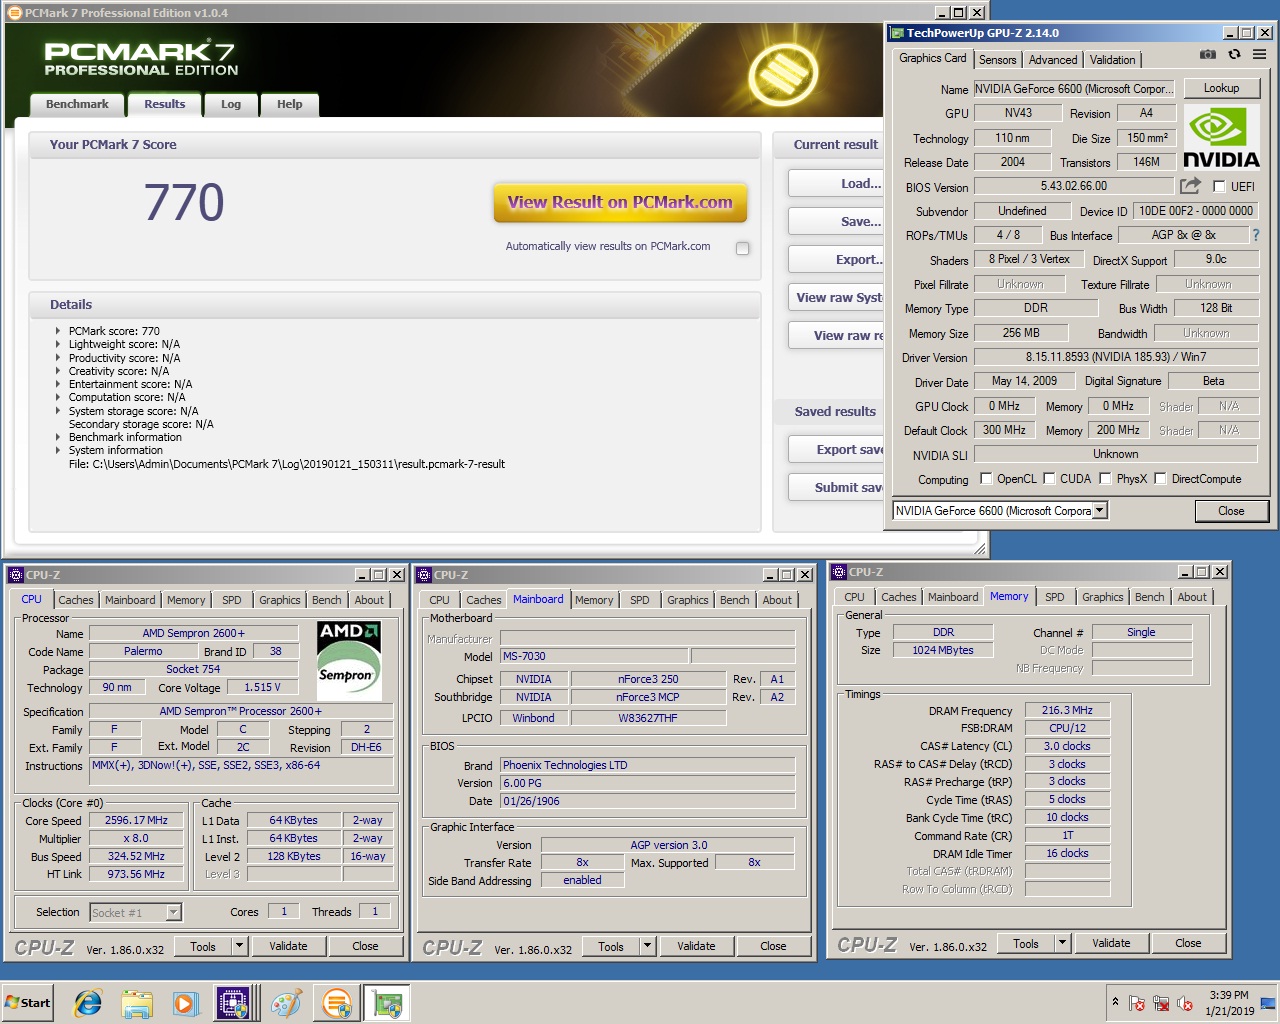
Task: Switch to GPU-Z taskbar icon
Action: click(x=387, y=1003)
